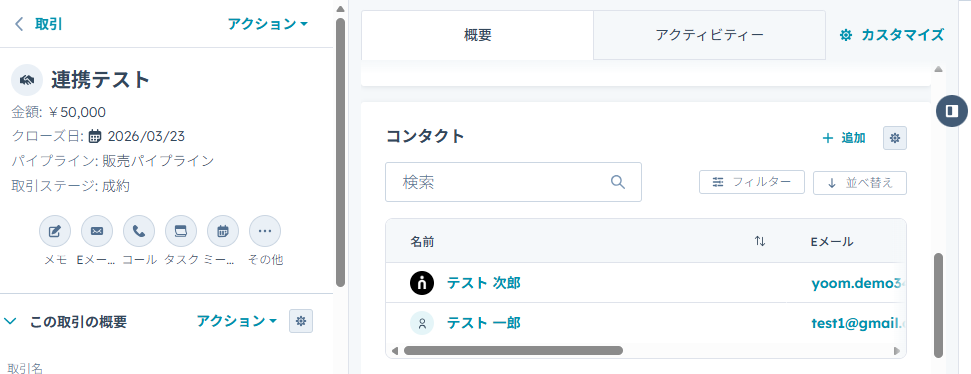Open アクション dropdown in この取引の概要

[237, 321]
